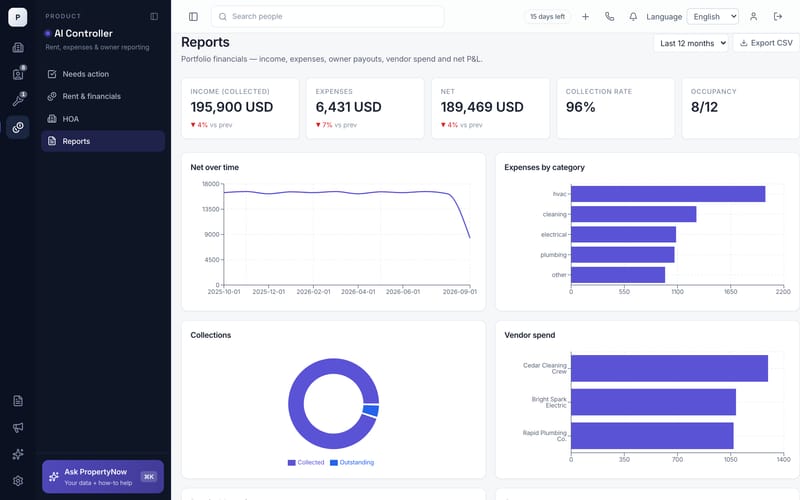
Task: Open the settings gear icon
Action: point(18,481)
